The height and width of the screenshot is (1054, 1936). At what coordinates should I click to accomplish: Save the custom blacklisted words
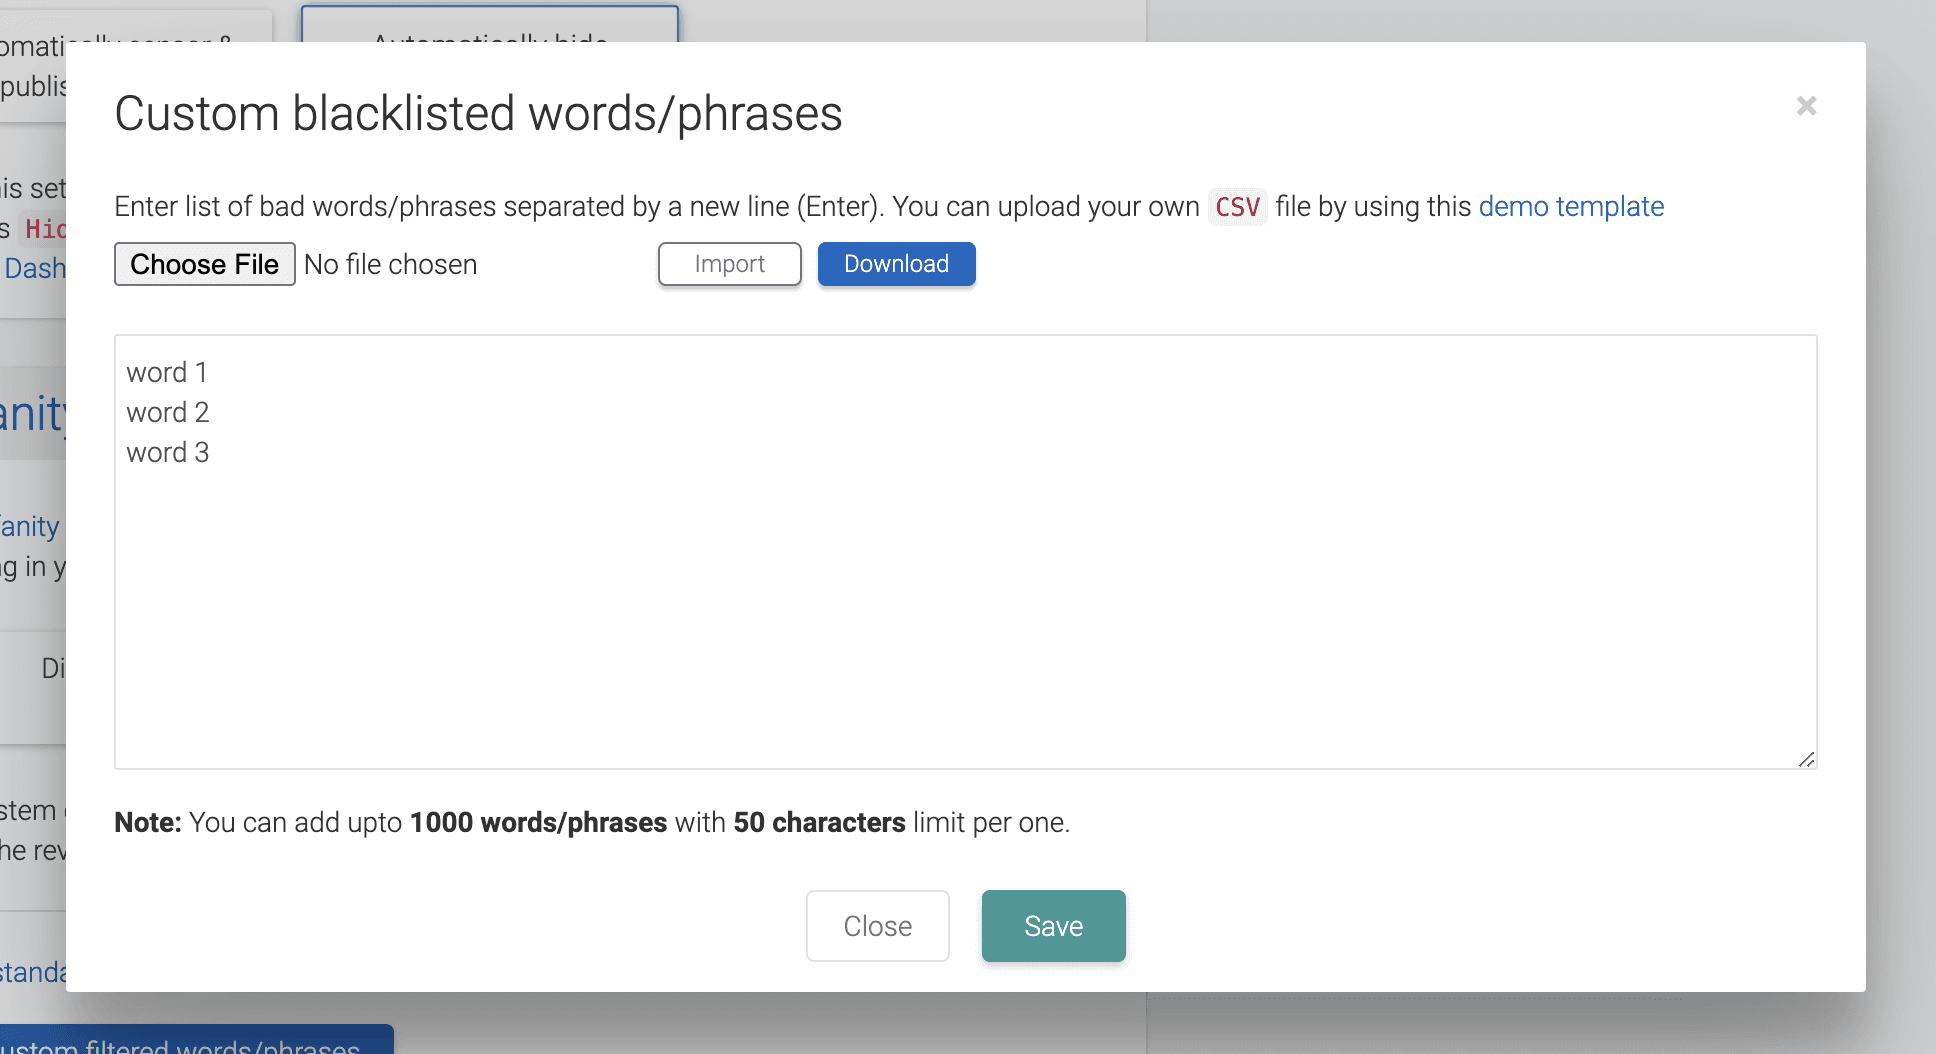click(x=1053, y=926)
